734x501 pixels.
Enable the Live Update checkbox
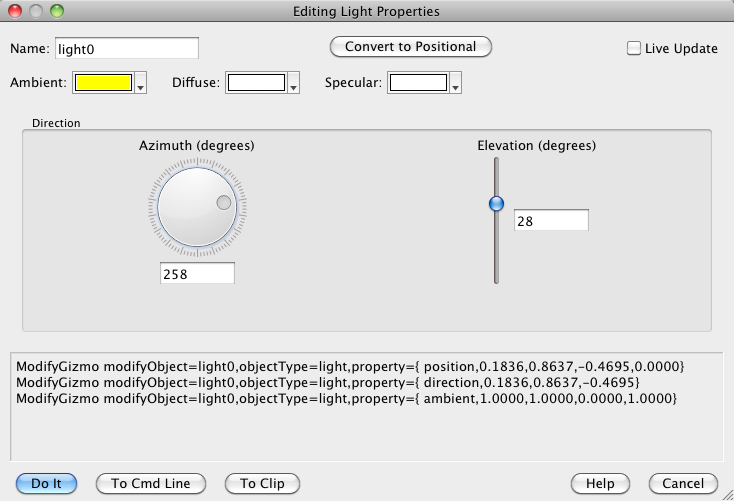(x=633, y=48)
